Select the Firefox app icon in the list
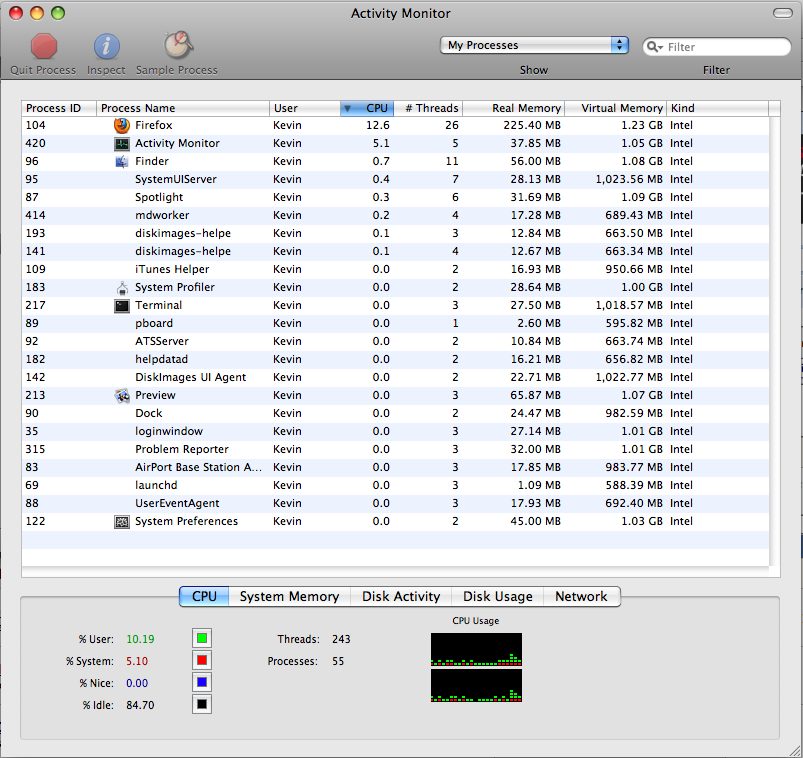Viewport: 803px width, 758px height. coord(122,125)
